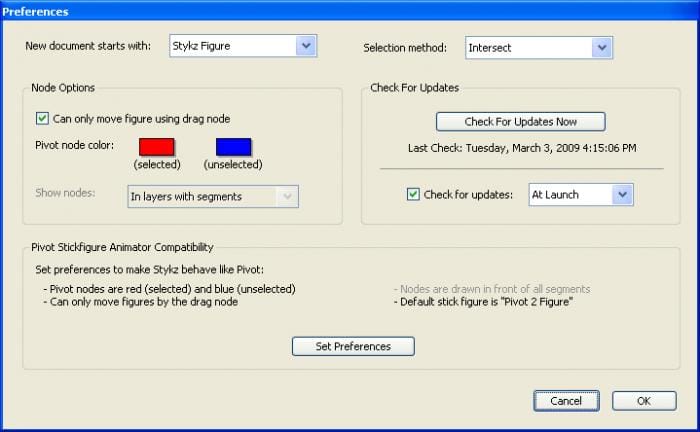Click 'Pivot nodes are red (selected)' line
Viewport: 700px width, 432px height.
point(170,289)
